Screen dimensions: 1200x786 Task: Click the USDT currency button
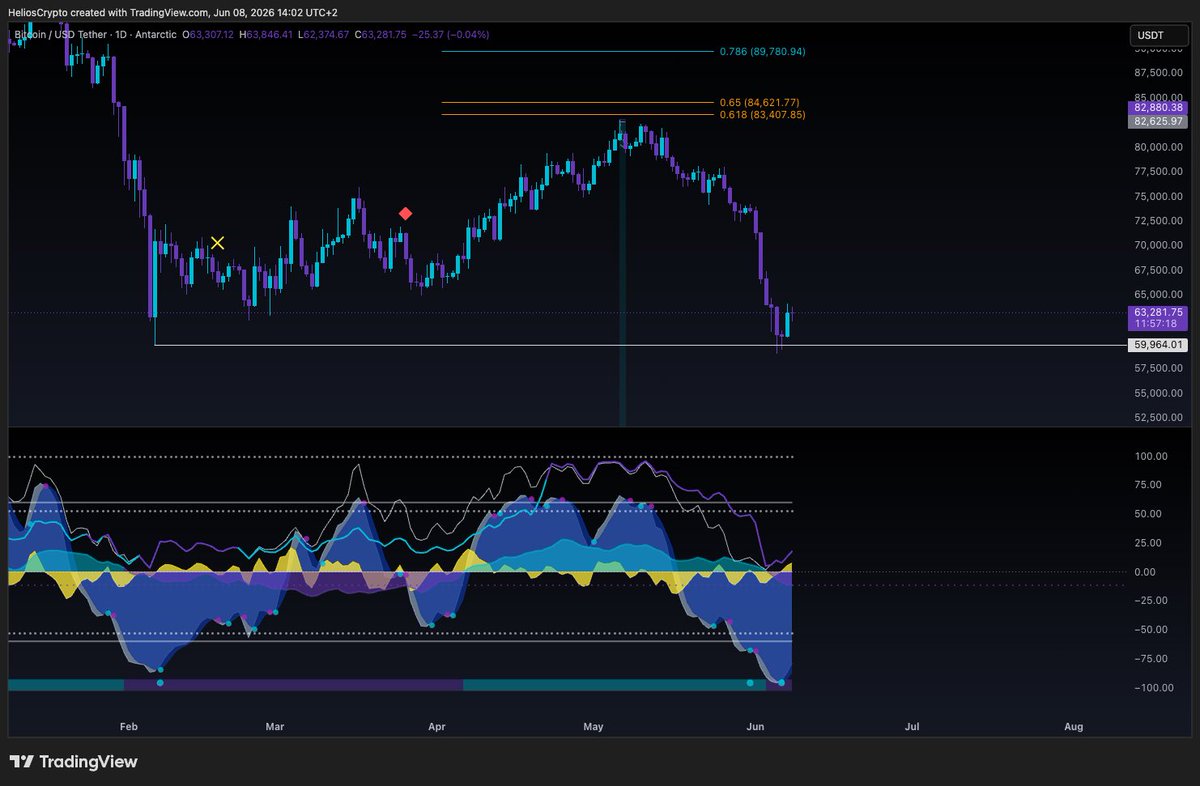click(1159, 36)
